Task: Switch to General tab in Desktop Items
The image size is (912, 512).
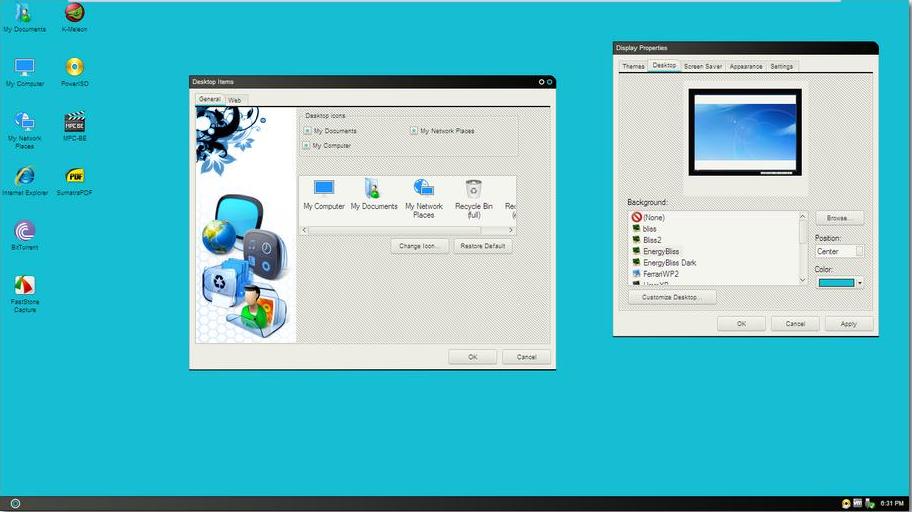Action: click(210, 99)
